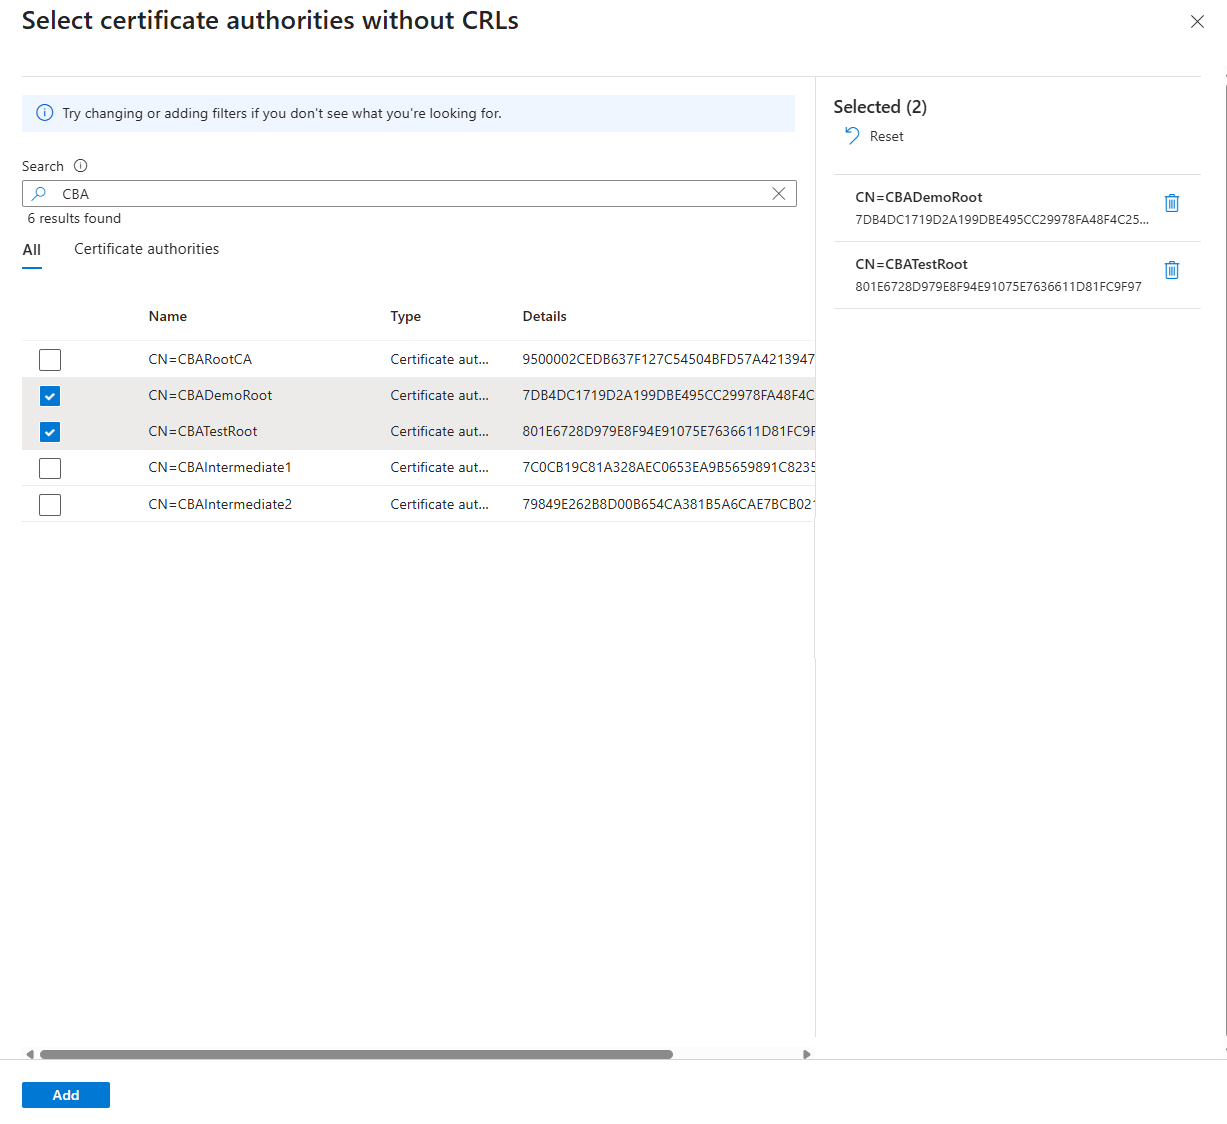Switch to the Certificate authorities tab
The width and height of the screenshot is (1227, 1124).
point(146,248)
